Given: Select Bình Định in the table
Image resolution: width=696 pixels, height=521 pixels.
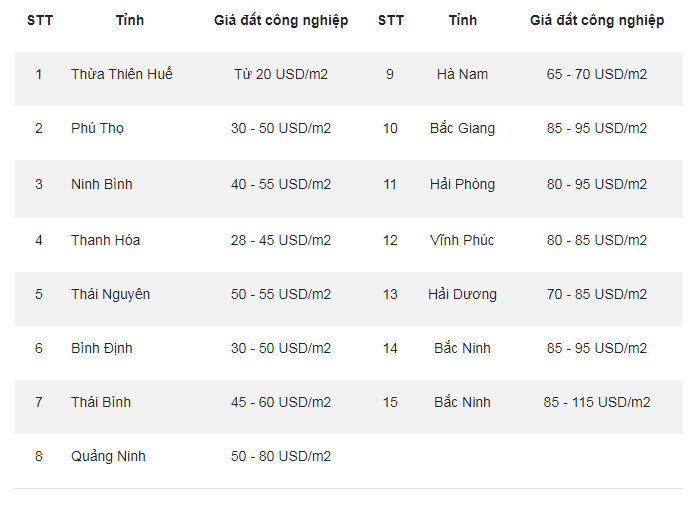Looking at the screenshot, I should click(x=102, y=348).
